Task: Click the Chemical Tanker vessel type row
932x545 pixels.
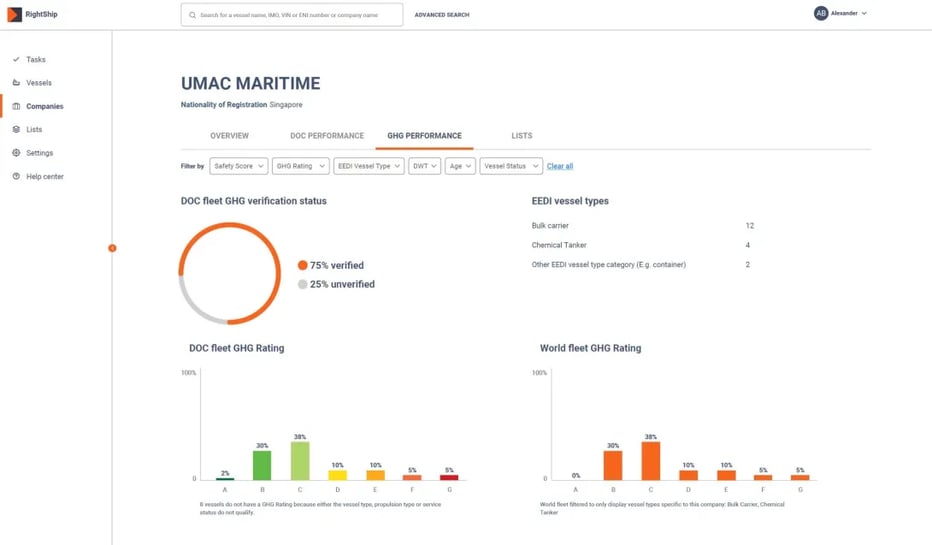Action: click(x=643, y=245)
